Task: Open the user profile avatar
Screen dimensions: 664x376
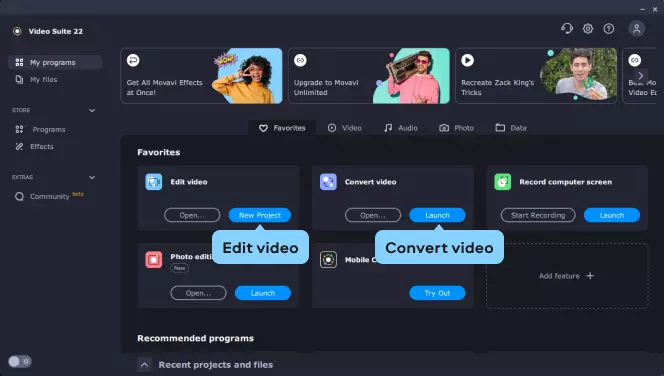Action: point(636,28)
